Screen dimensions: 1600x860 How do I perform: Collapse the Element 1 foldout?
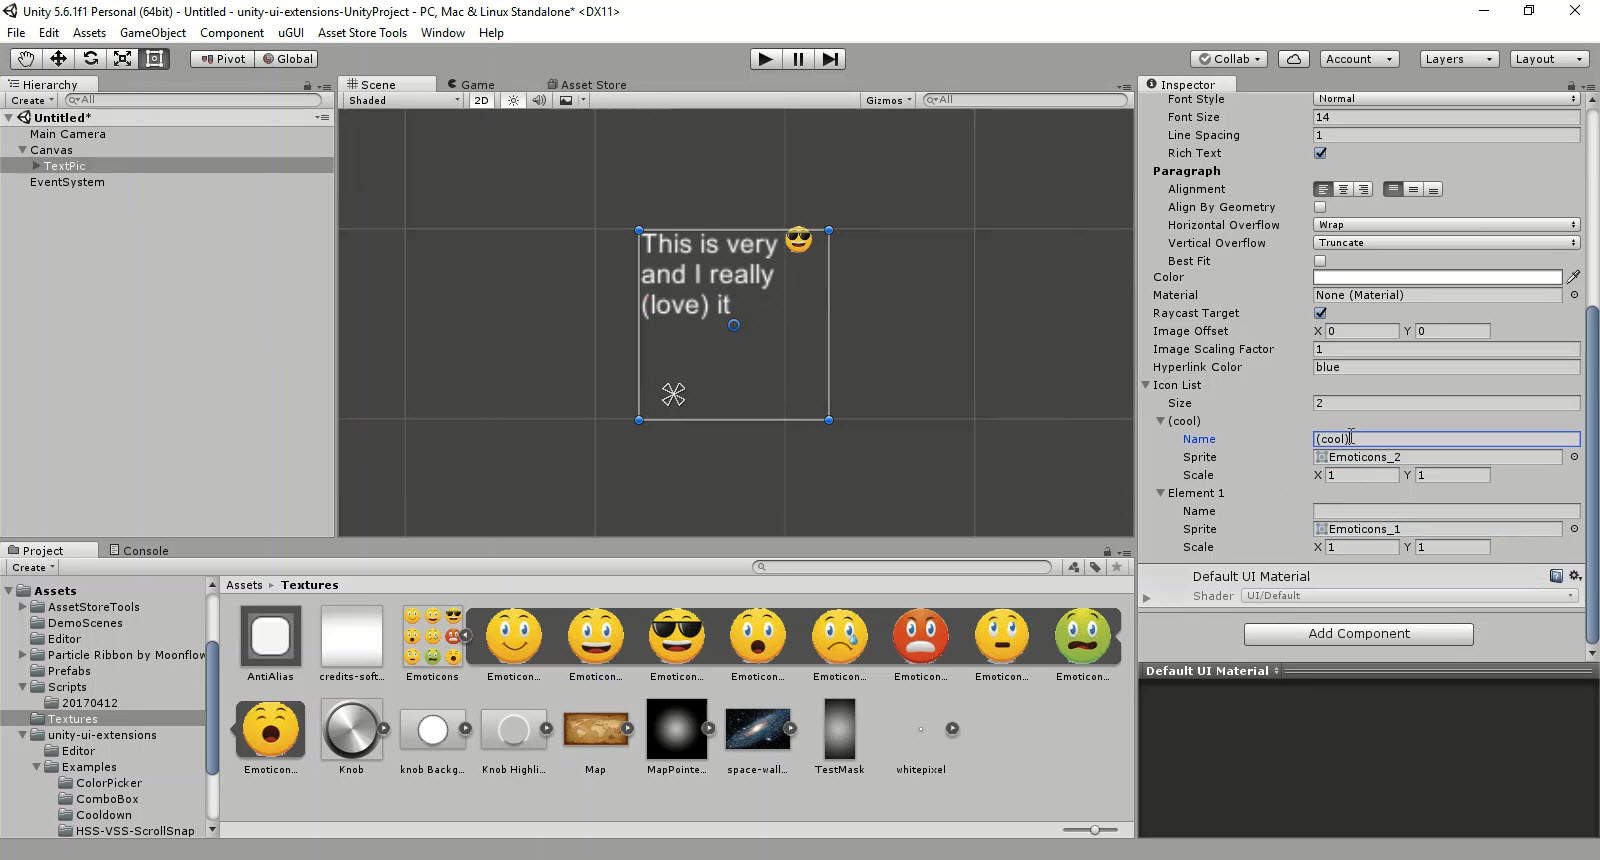click(x=1161, y=493)
